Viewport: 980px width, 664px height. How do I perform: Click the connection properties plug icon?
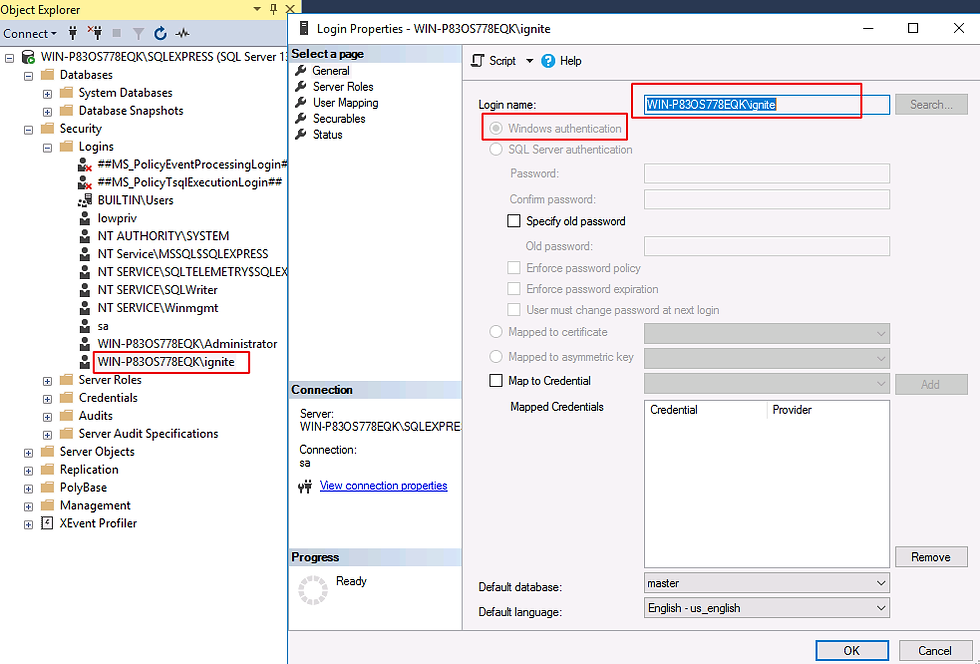click(305, 486)
